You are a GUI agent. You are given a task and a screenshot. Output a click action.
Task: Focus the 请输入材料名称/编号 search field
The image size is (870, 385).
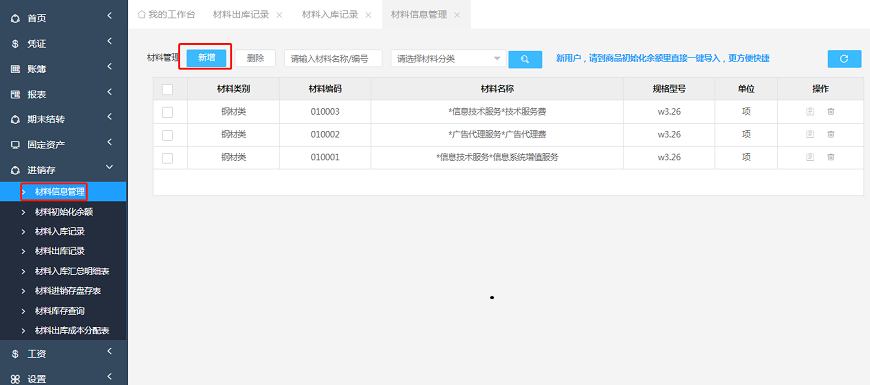tap(333, 58)
